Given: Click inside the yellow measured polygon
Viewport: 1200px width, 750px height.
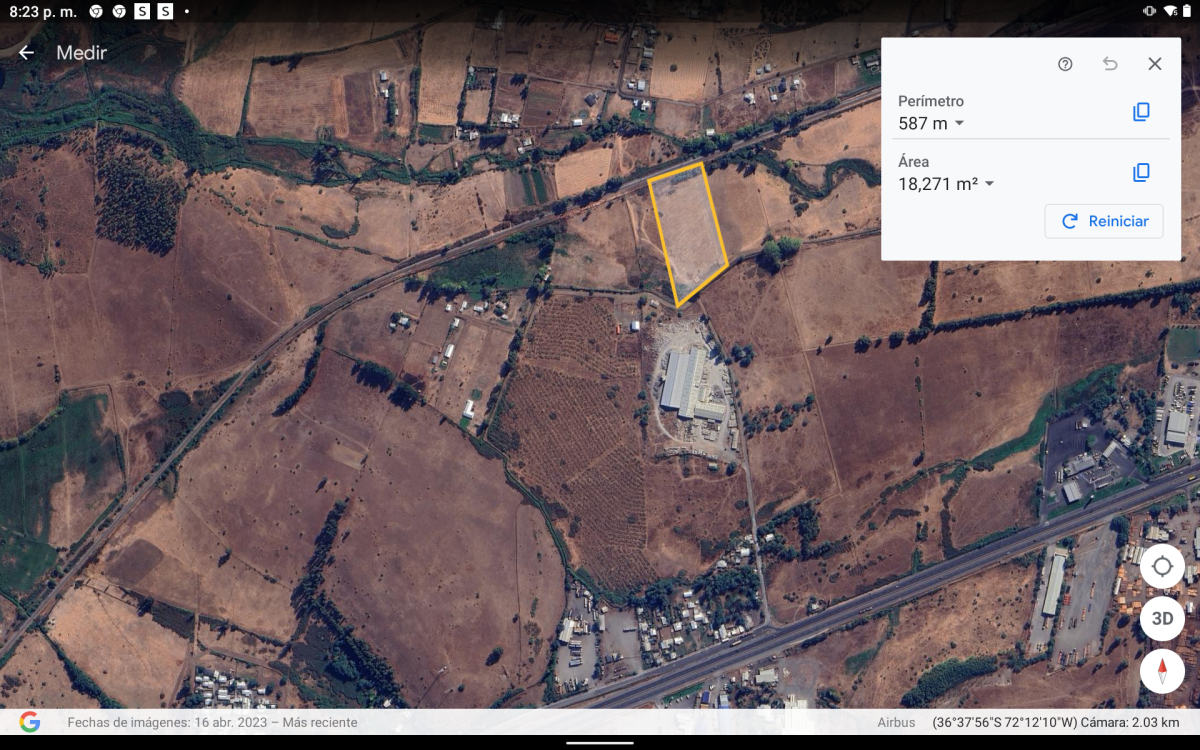Looking at the screenshot, I should [688, 230].
